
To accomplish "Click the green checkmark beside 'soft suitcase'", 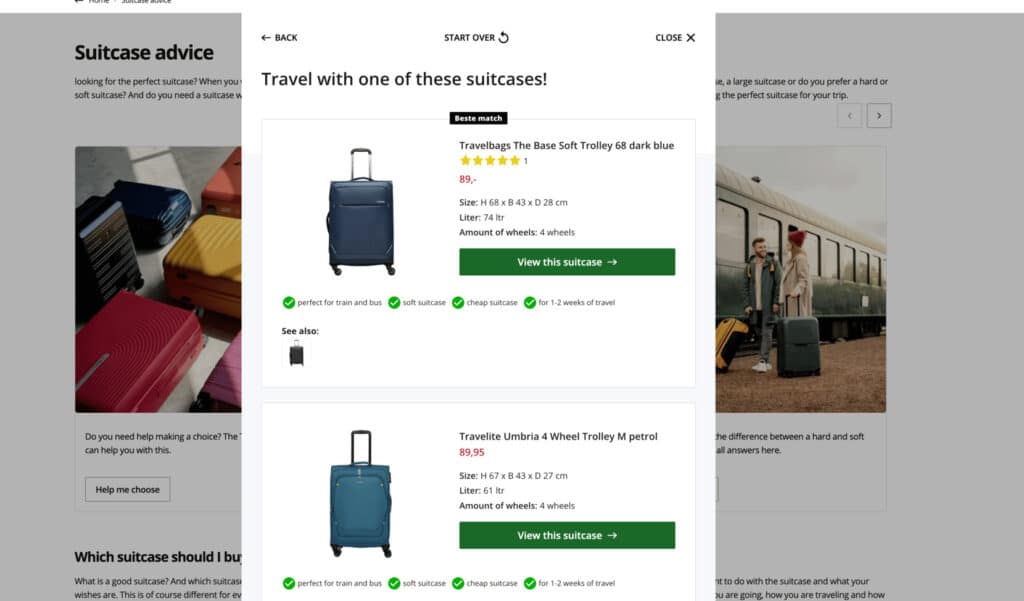I will (x=393, y=302).
